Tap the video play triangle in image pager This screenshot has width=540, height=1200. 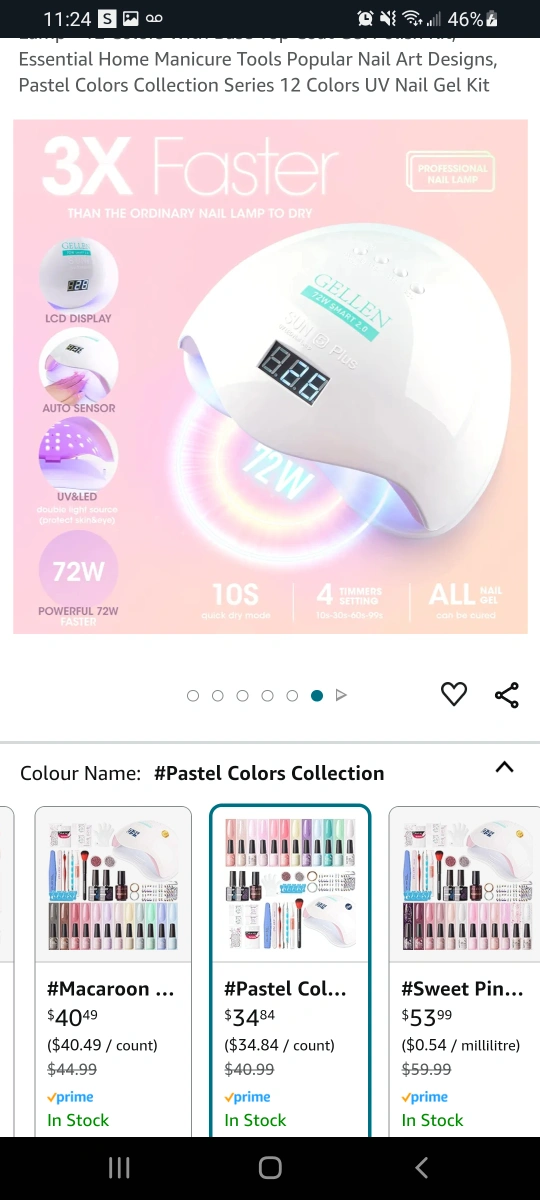(x=341, y=695)
